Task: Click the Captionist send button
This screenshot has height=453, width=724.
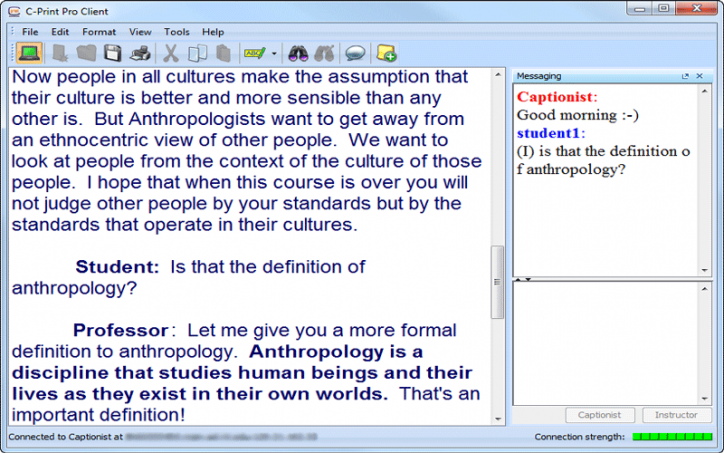Action: [600, 415]
